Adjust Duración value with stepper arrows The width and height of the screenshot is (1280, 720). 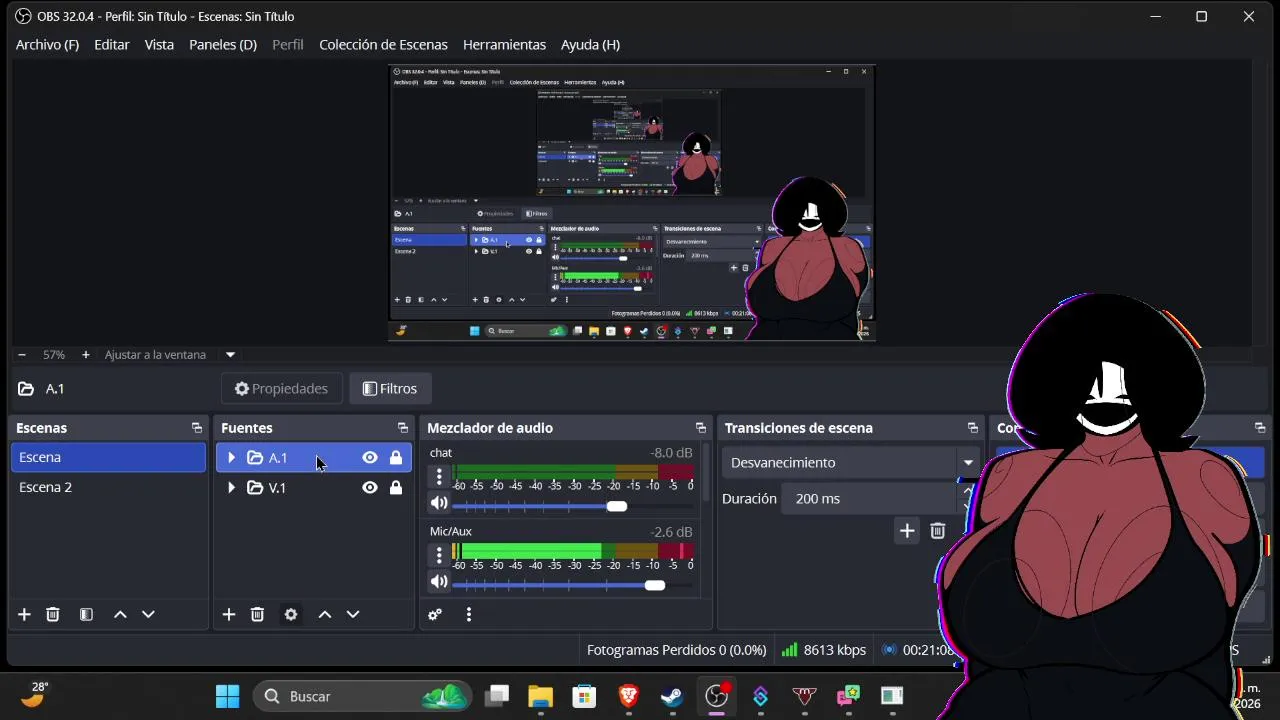click(967, 498)
